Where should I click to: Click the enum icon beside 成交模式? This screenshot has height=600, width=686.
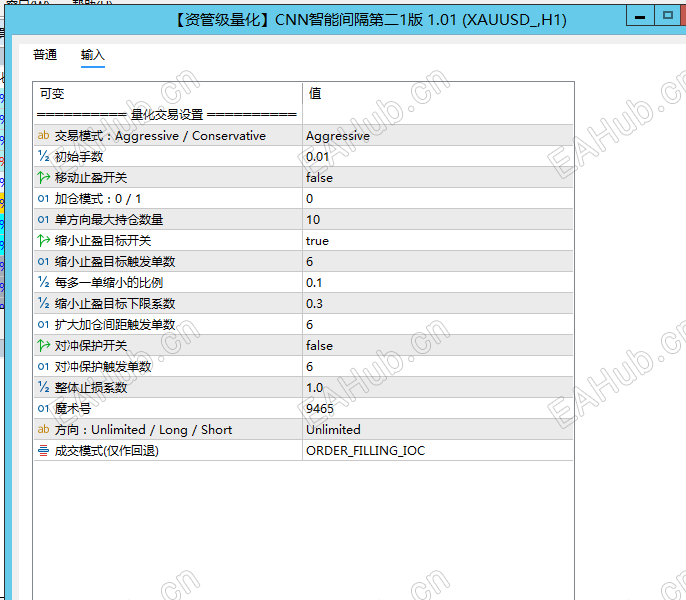[x=43, y=450]
